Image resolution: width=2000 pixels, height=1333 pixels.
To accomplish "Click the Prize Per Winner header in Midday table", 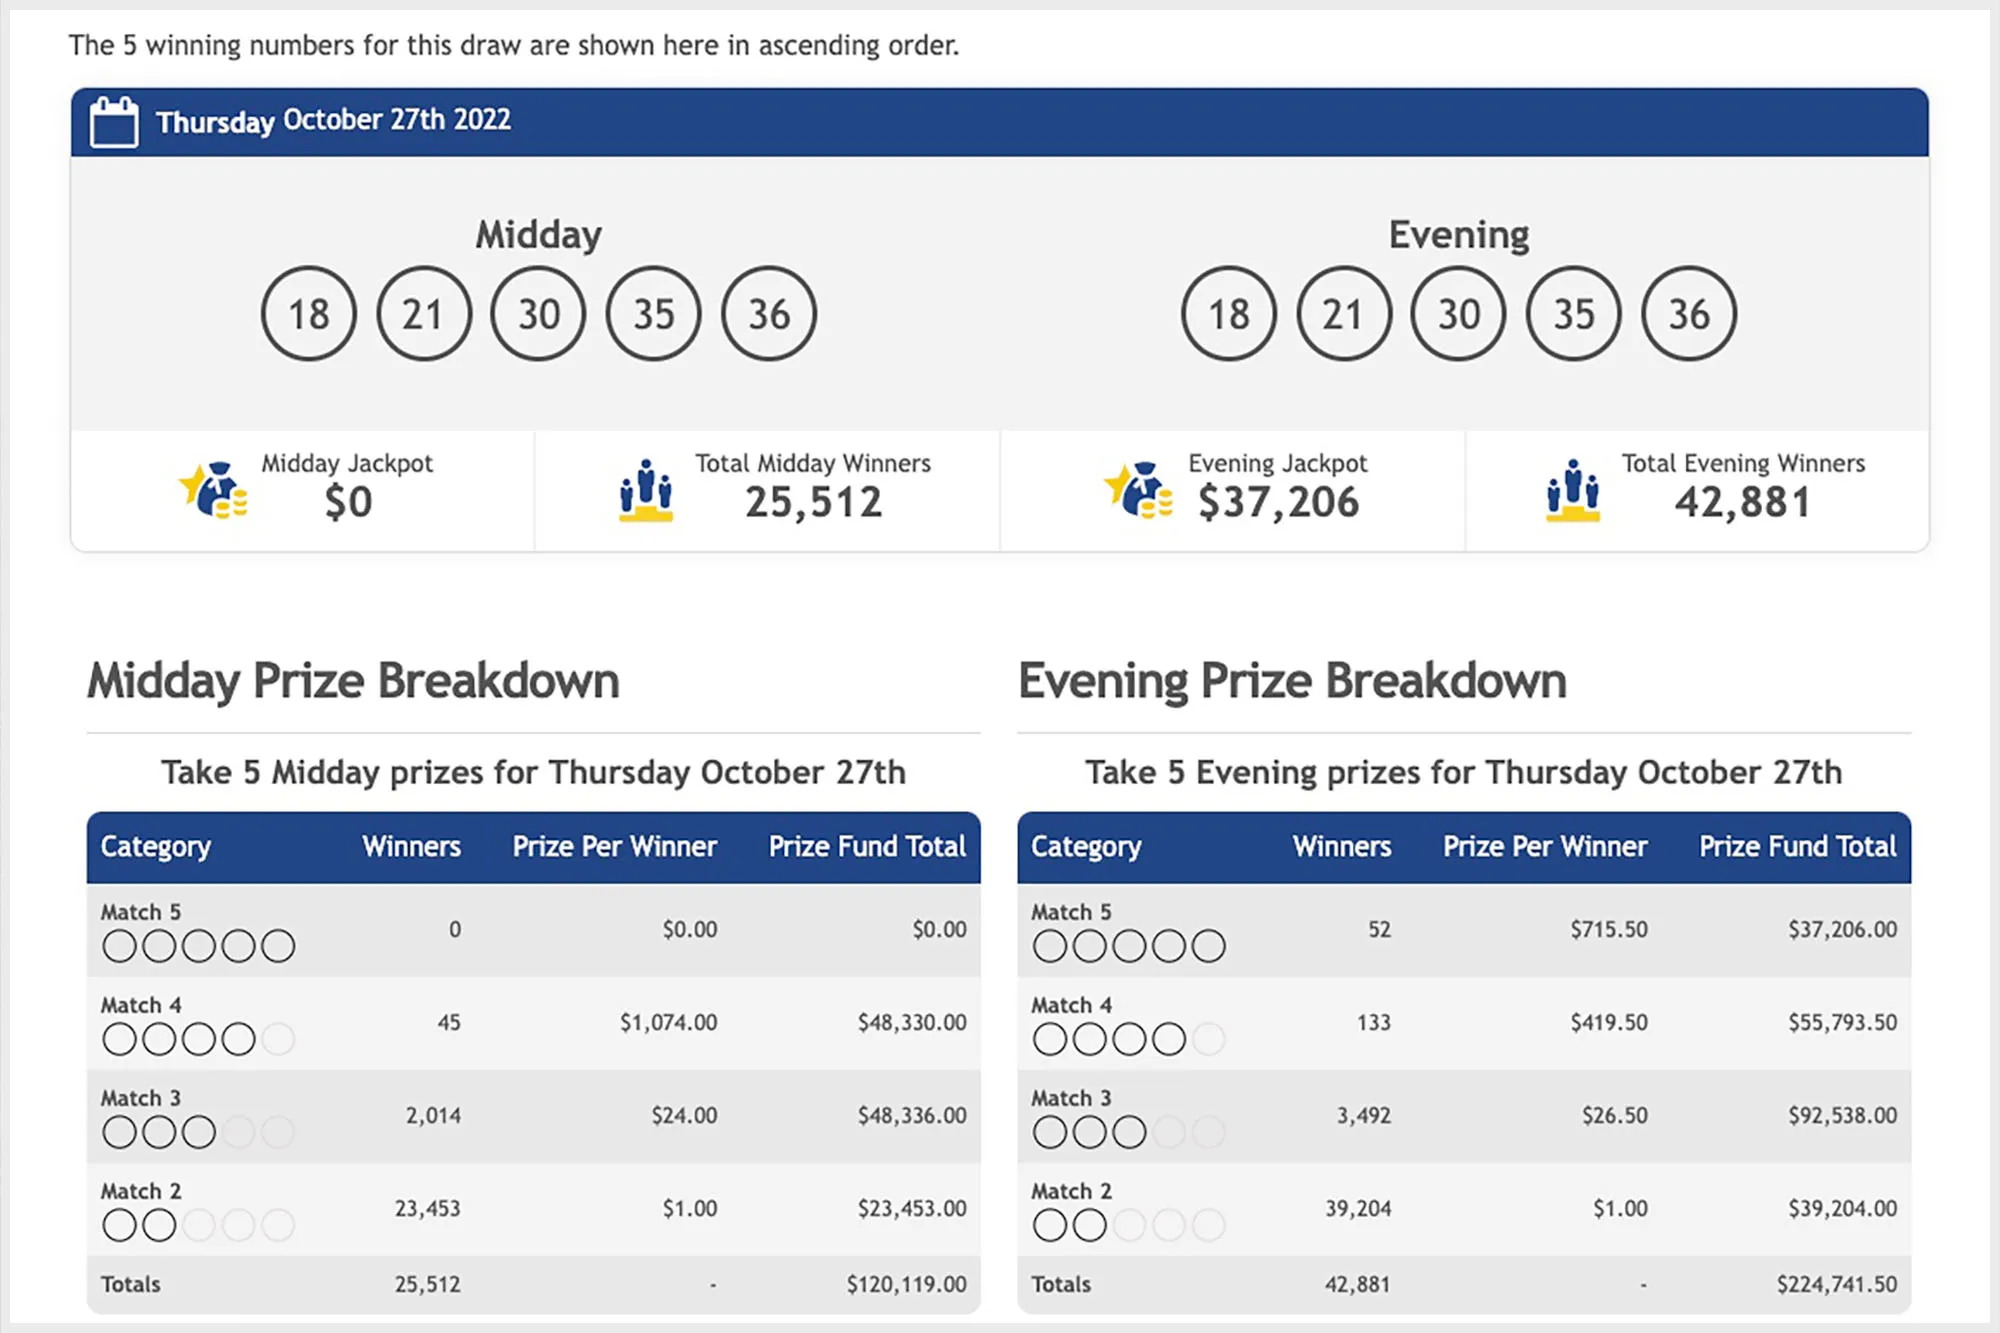I will [614, 846].
